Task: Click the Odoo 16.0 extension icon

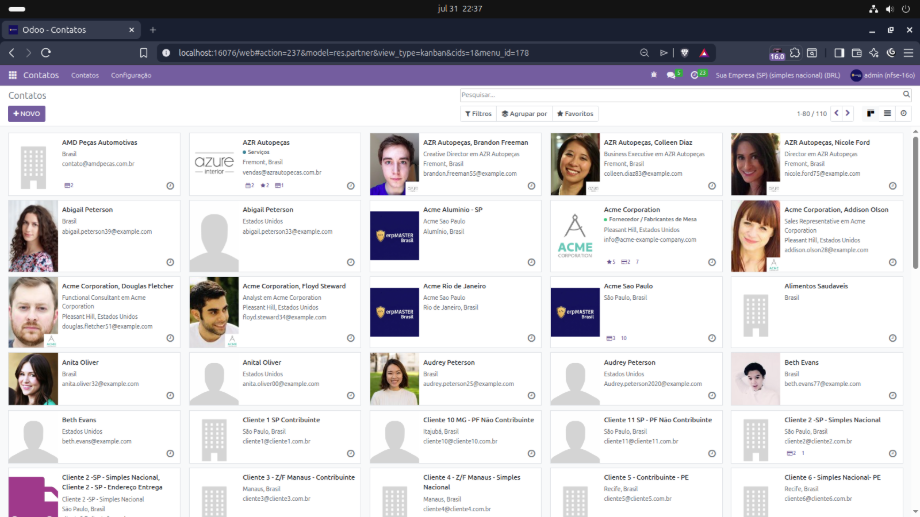Action: tap(777, 53)
